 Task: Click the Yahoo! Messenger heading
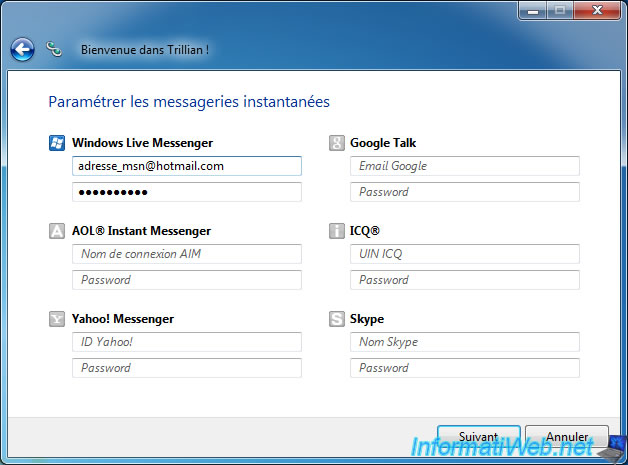coord(123,319)
